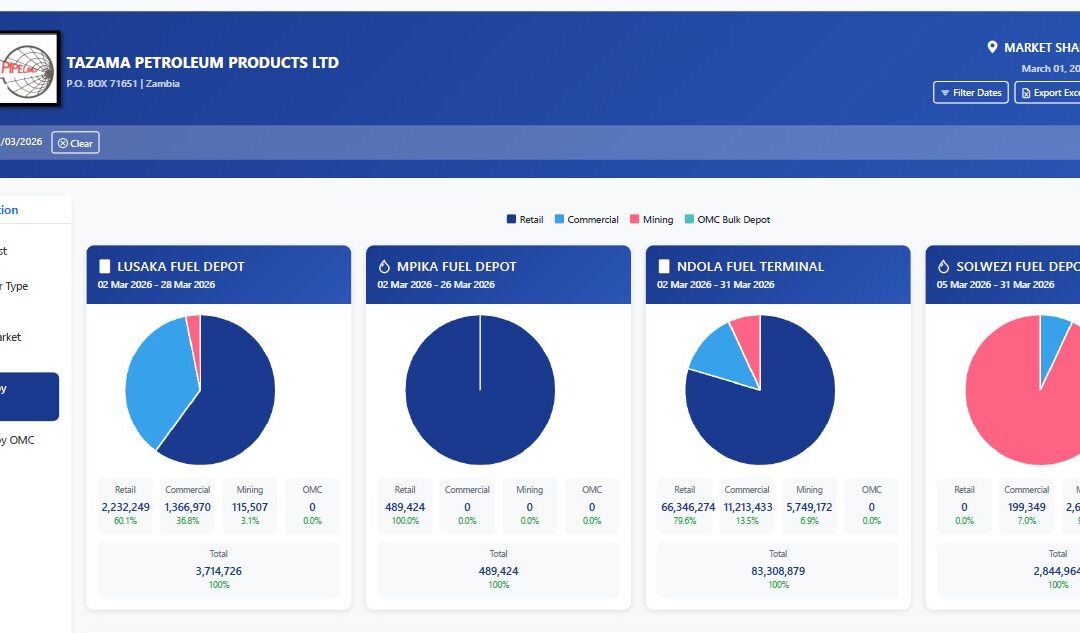The width and height of the screenshot is (1080, 633).
Task: Click the Lusaka Fuel Depot building icon
Action: coord(104,267)
